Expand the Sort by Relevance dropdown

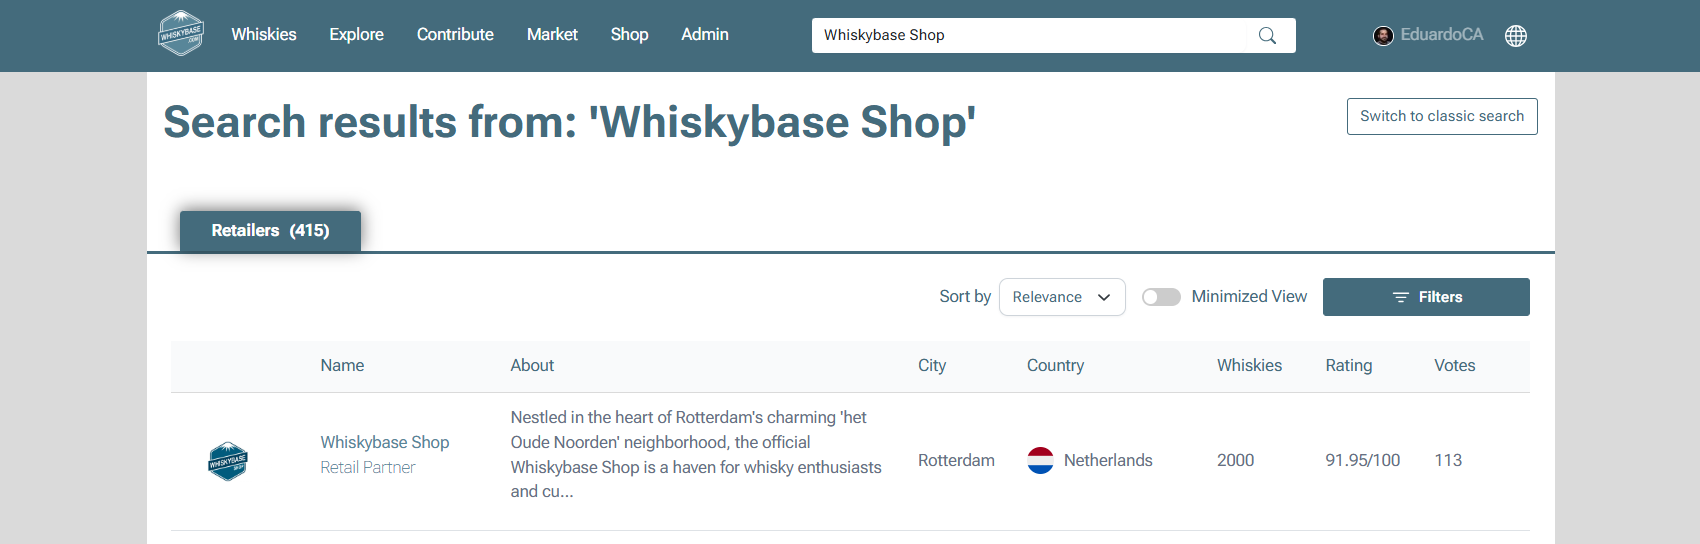[x=1062, y=297]
